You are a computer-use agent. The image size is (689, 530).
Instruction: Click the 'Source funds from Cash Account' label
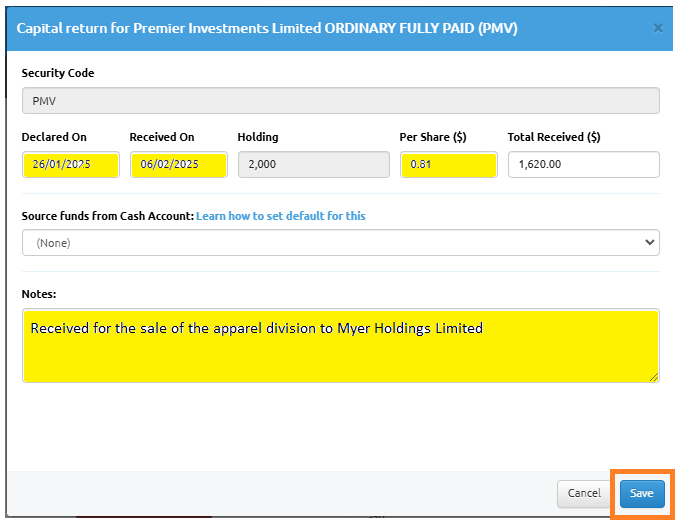pyautogui.click(x=108, y=216)
